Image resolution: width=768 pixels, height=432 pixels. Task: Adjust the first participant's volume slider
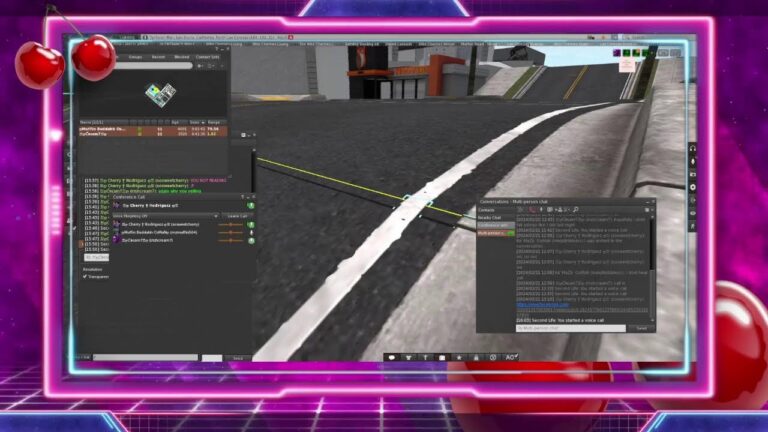[231, 224]
